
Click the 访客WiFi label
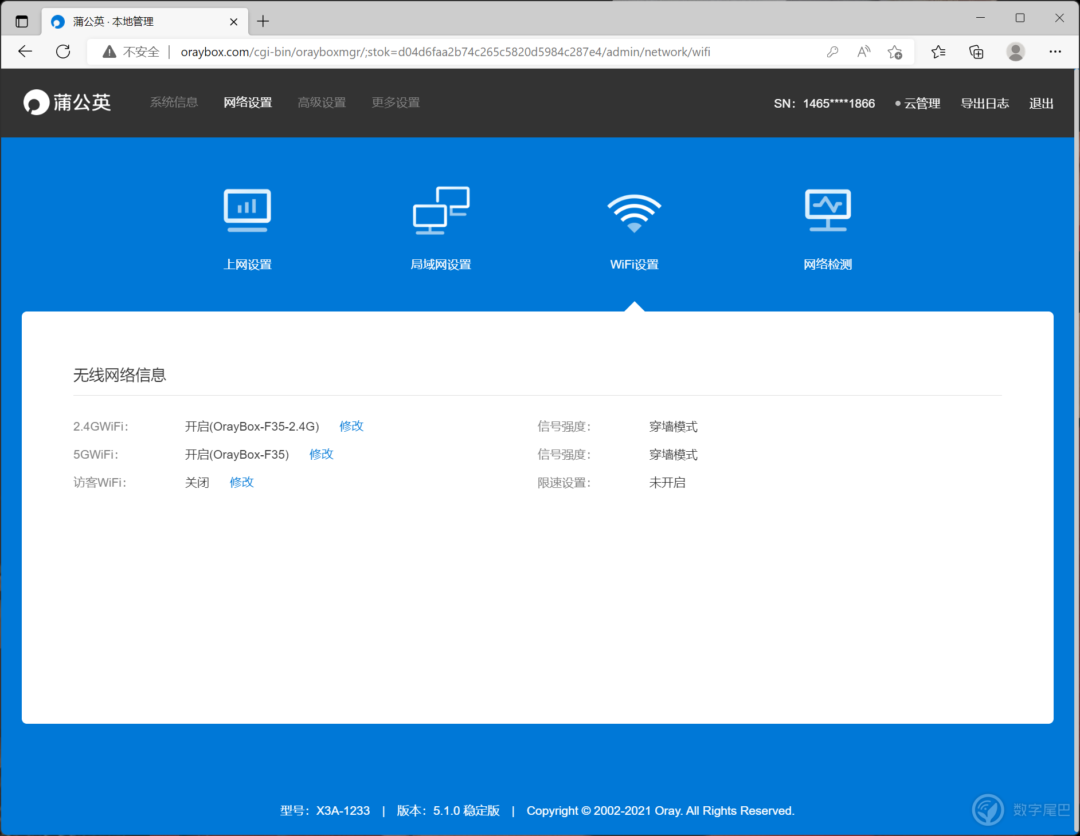click(101, 483)
